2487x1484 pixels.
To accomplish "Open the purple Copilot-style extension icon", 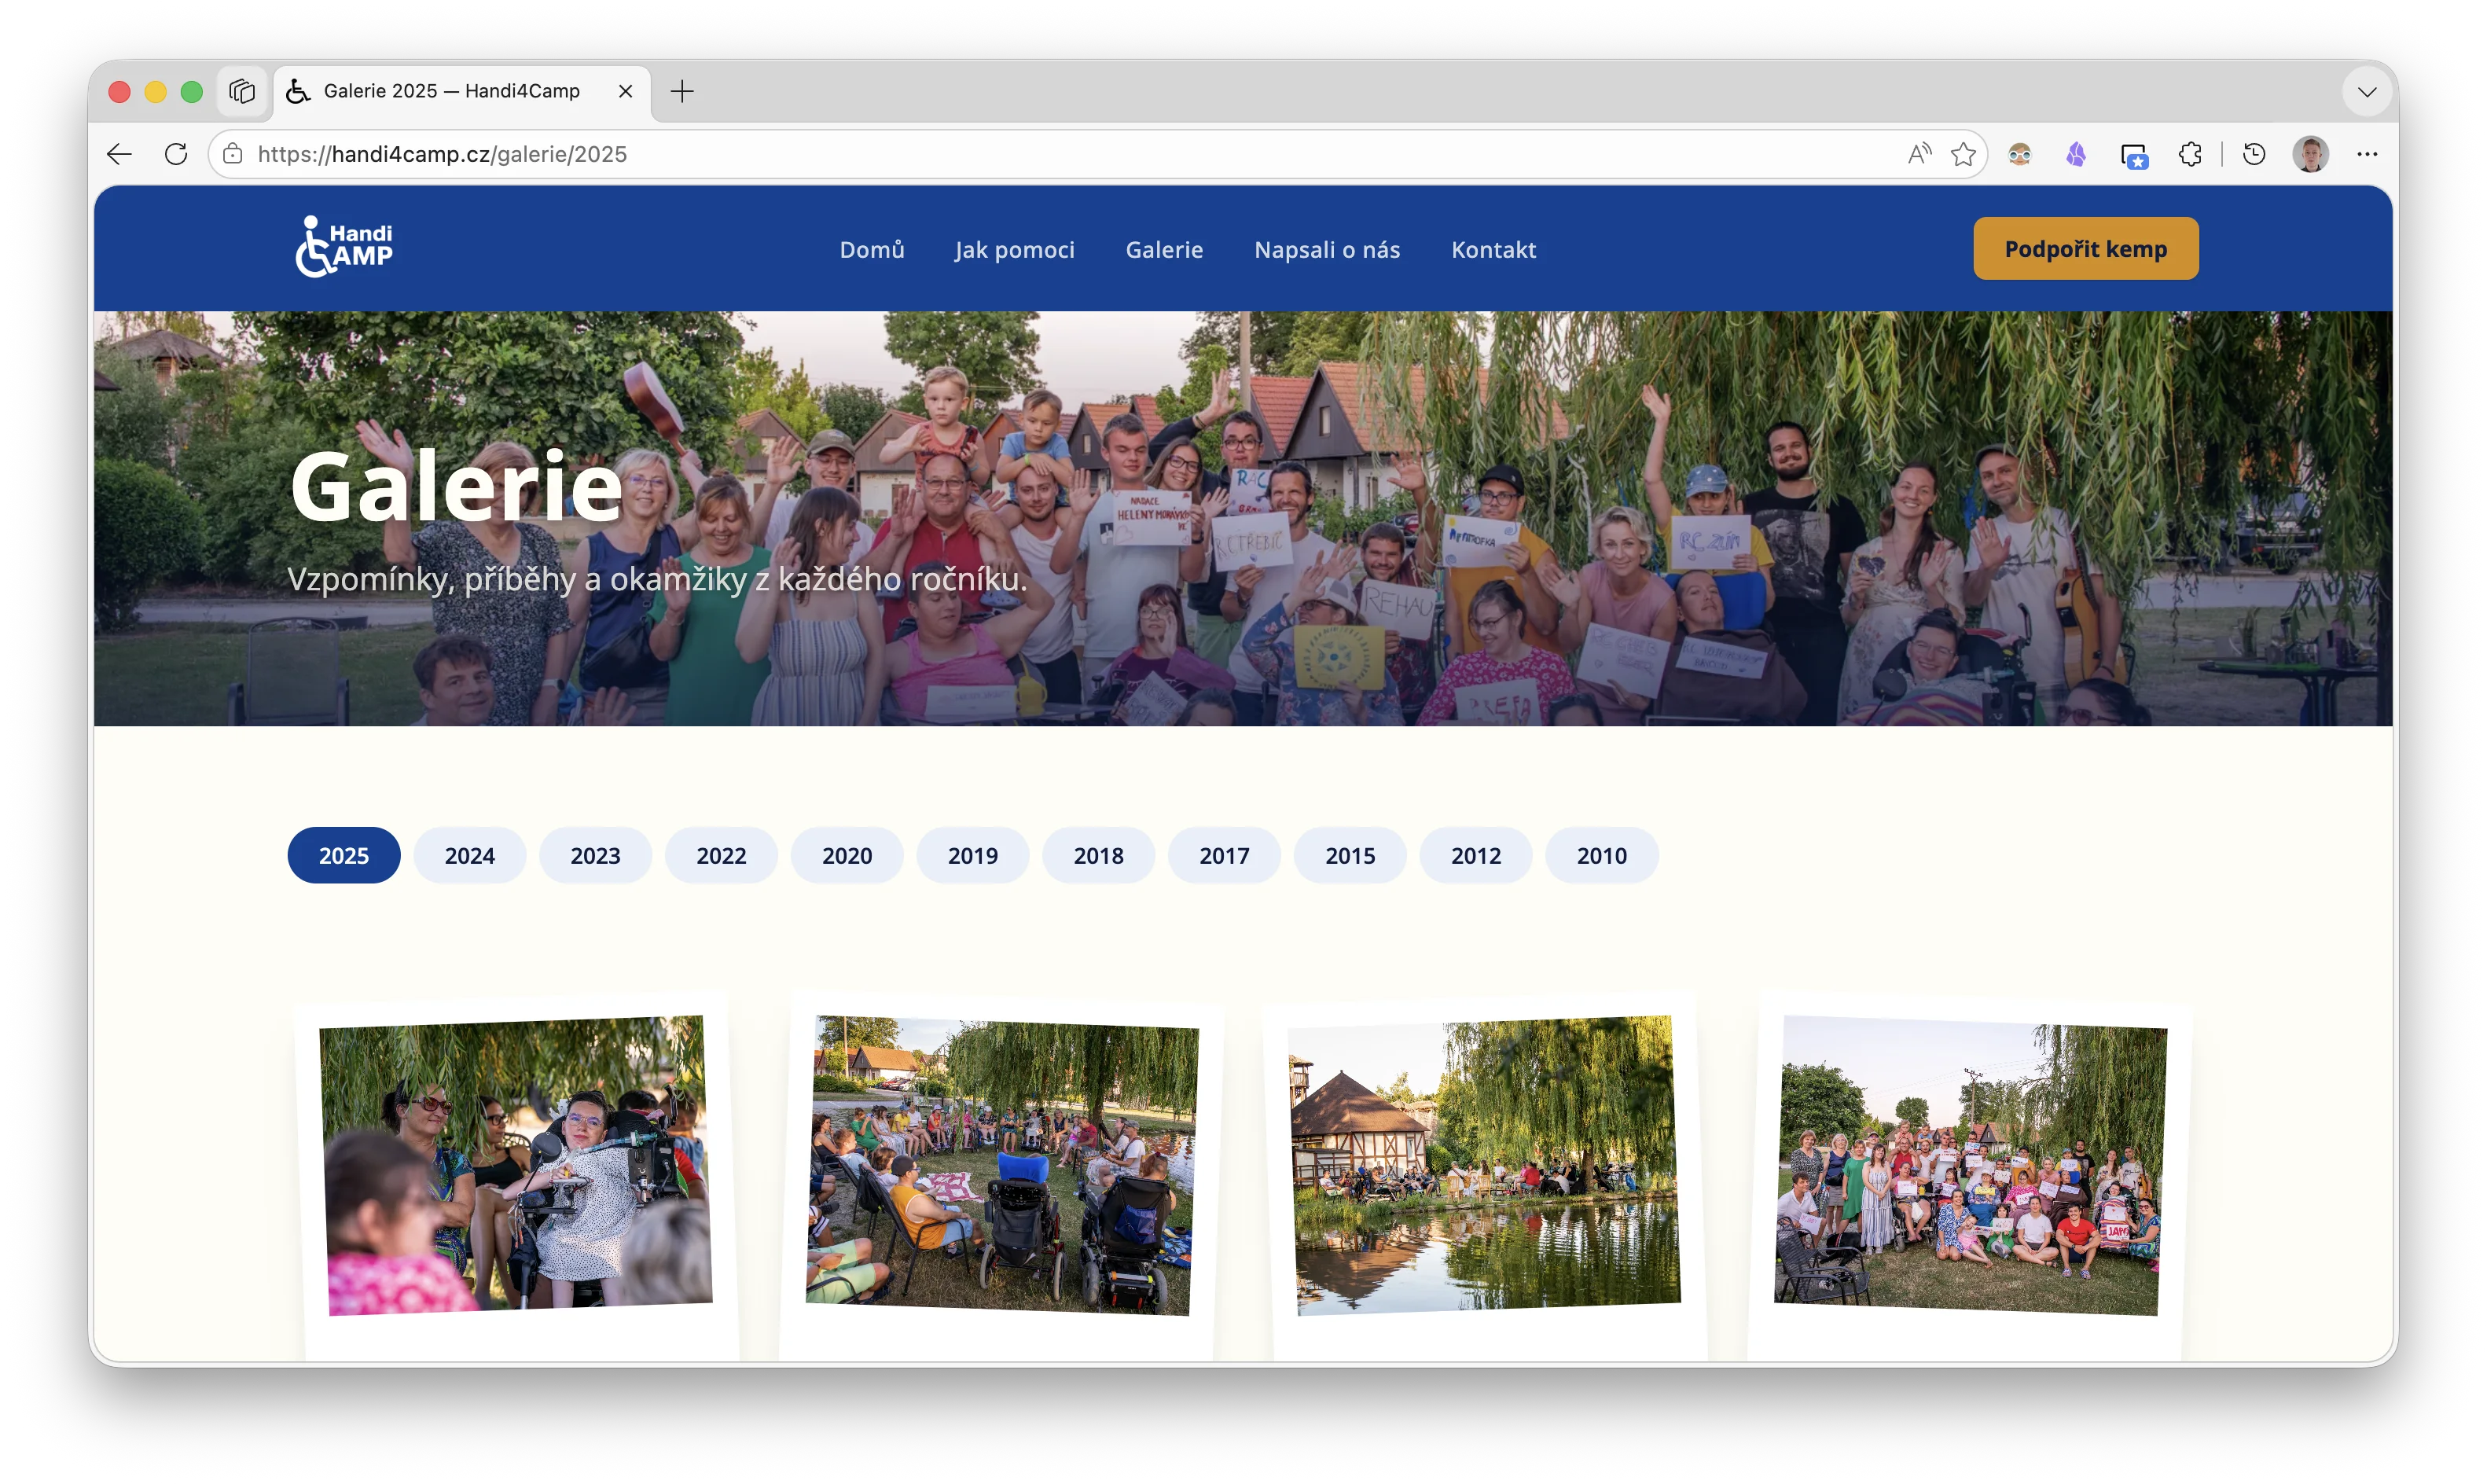I will [2076, 154].
